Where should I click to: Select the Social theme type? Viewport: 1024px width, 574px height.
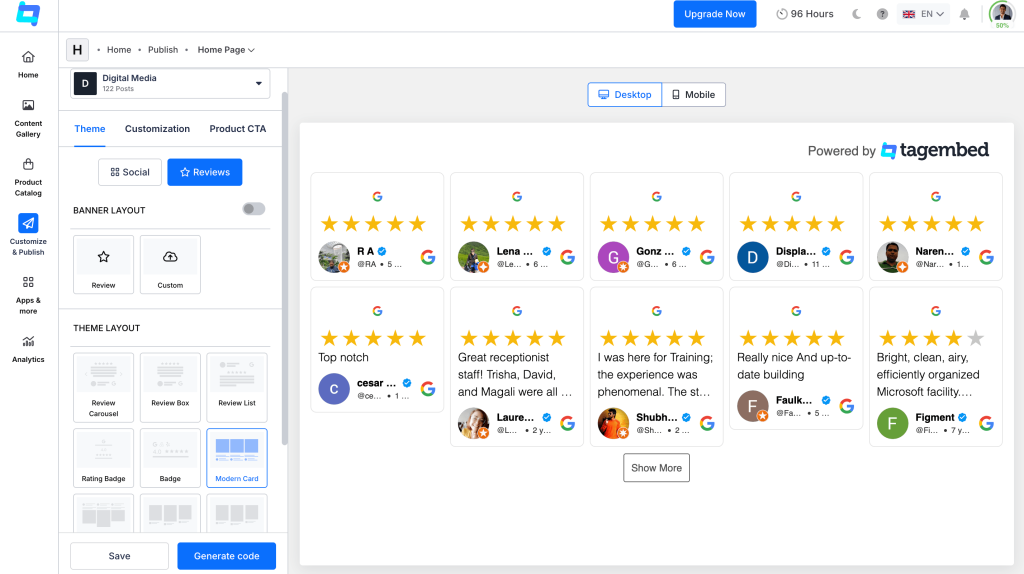click(x=130, y=172)
